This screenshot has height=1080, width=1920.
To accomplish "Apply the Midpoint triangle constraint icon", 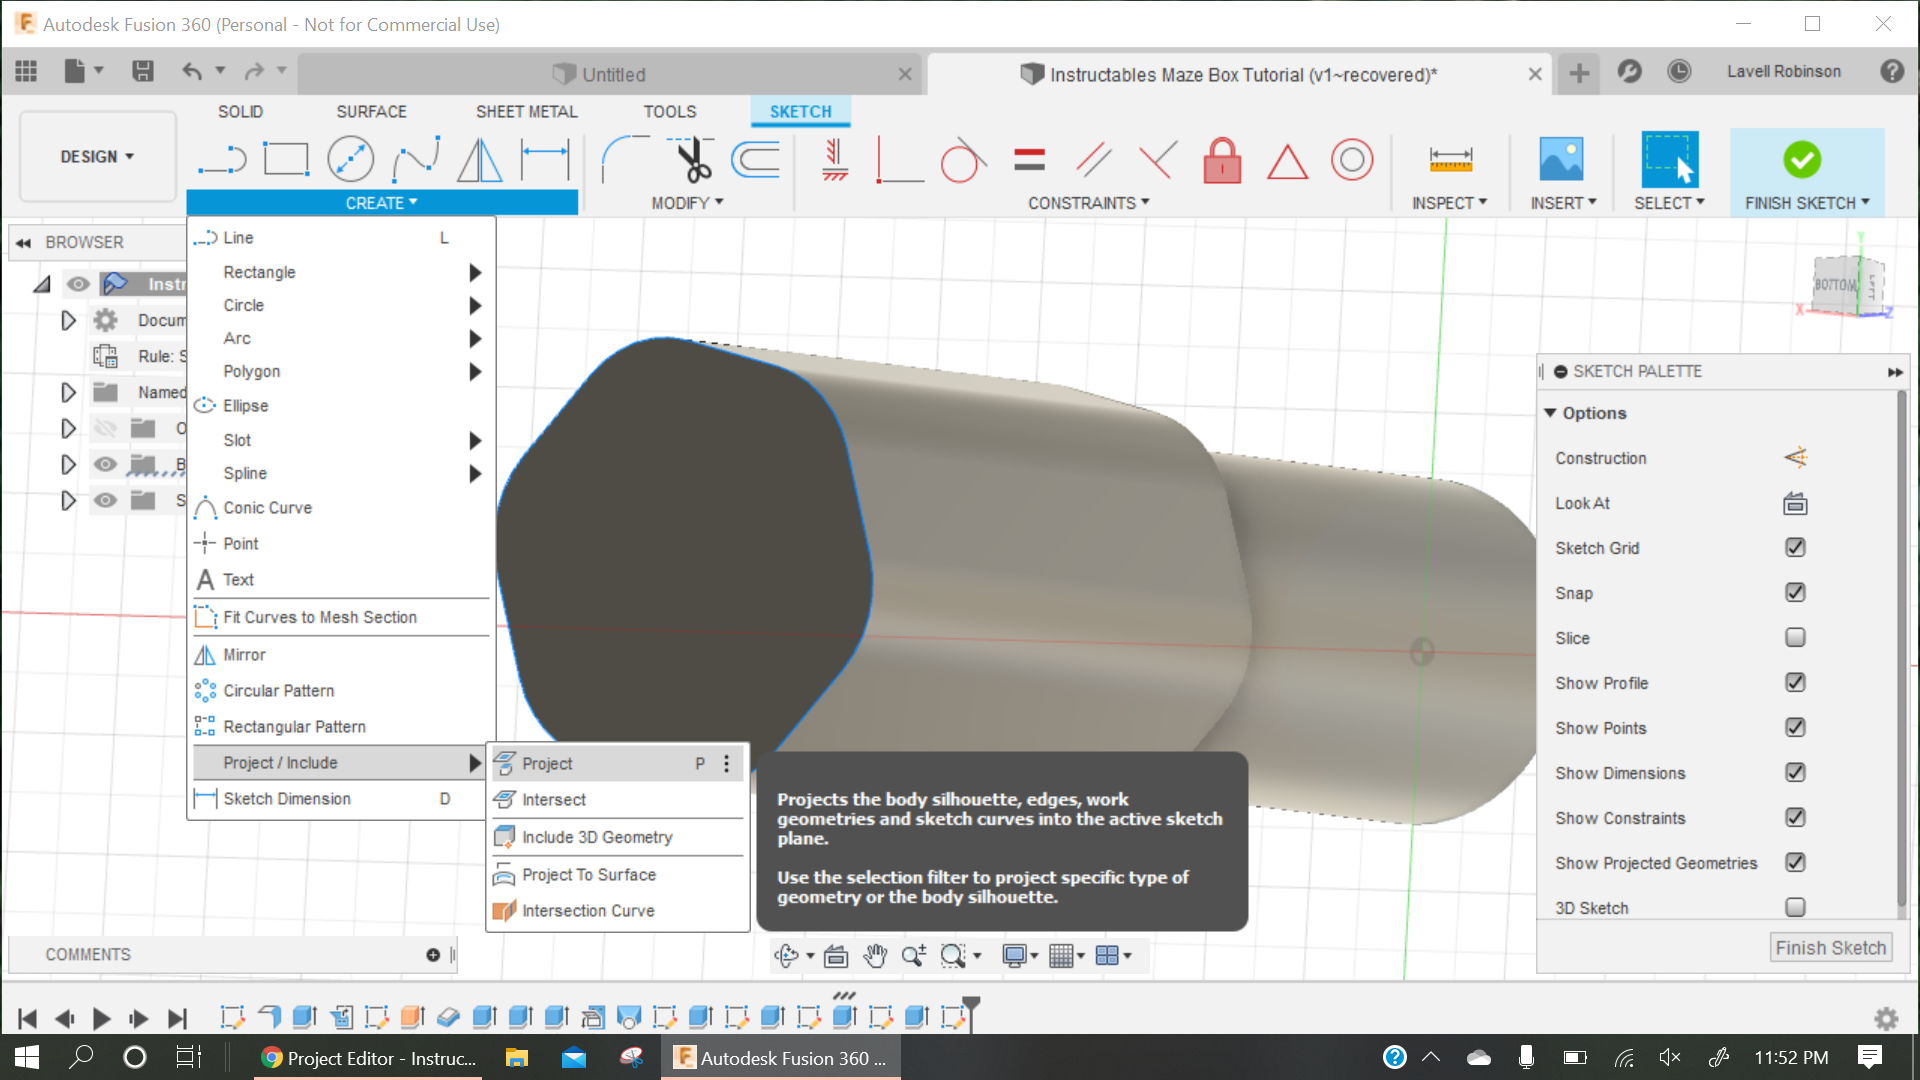I will (x=1287, y=161).
